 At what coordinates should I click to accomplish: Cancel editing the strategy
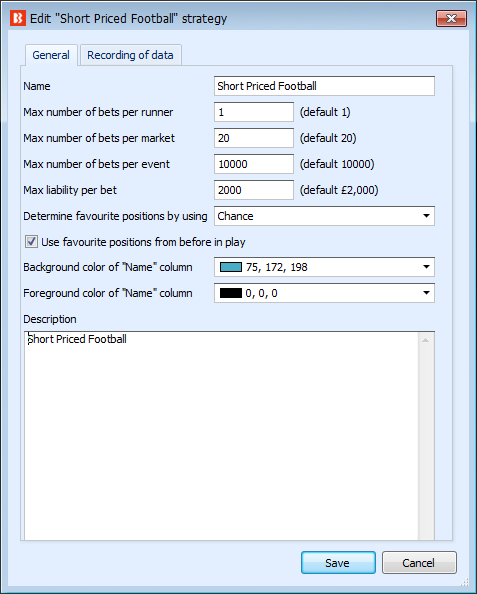[419, 563]
